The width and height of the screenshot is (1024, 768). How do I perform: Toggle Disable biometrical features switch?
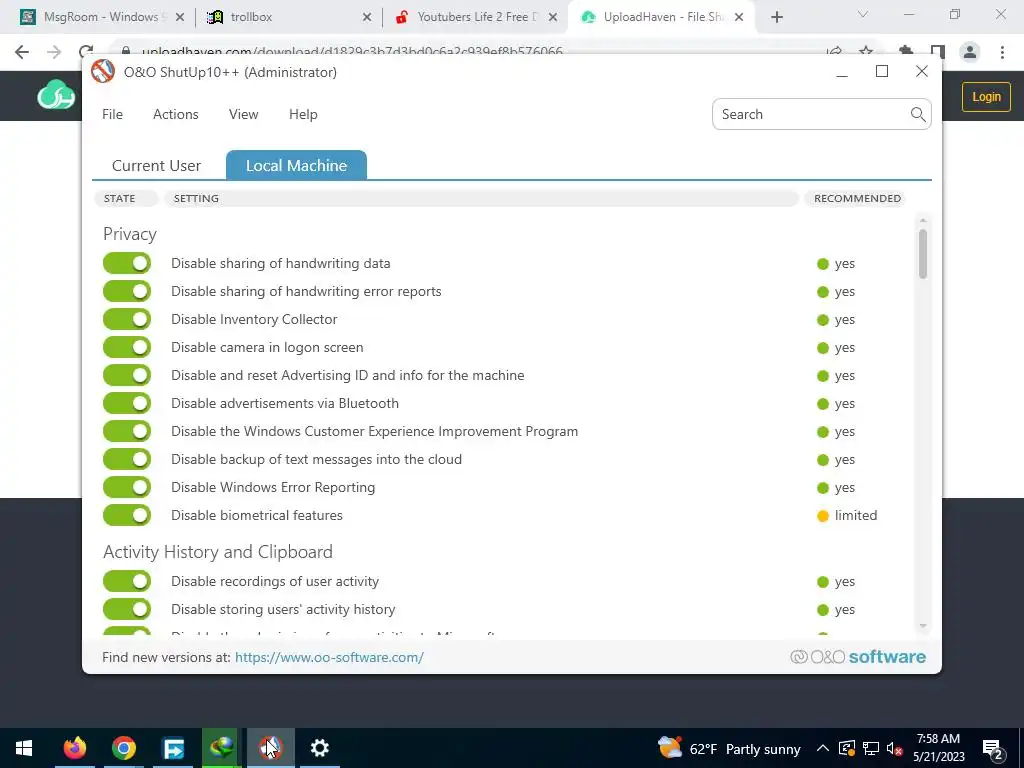127,515
